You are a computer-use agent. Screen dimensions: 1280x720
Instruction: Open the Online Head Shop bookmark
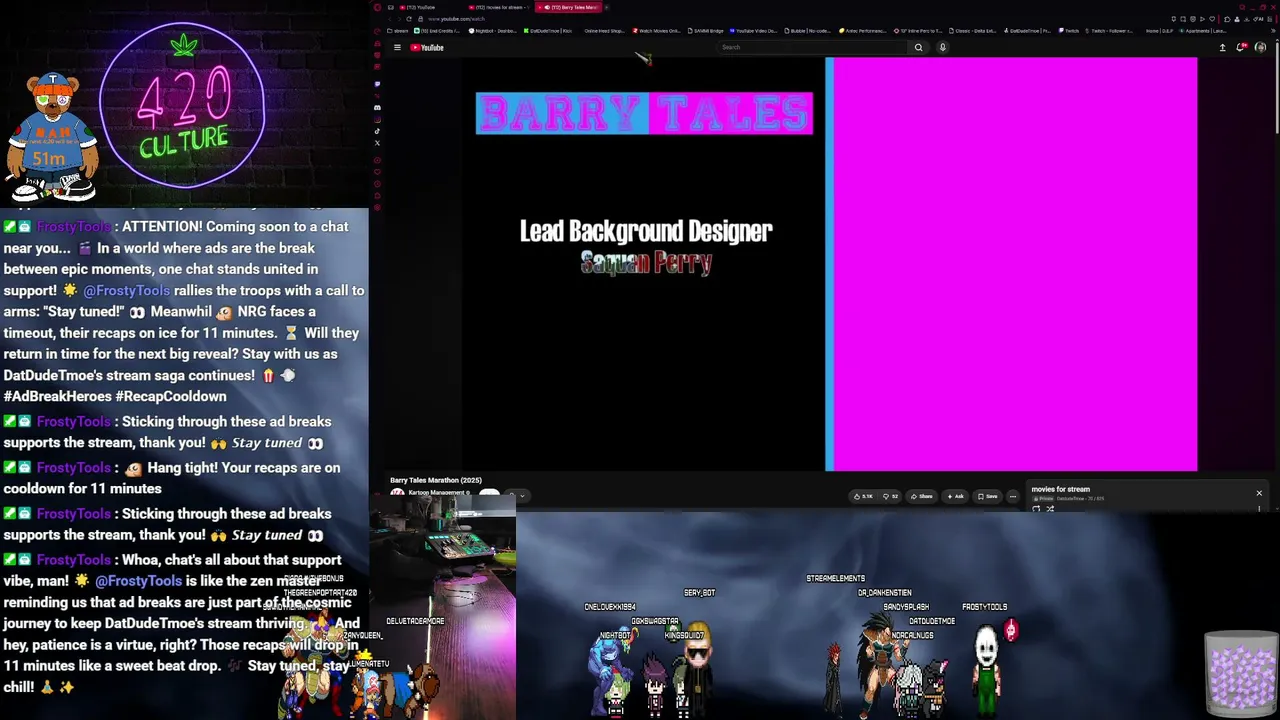click(x=603, y=31)
